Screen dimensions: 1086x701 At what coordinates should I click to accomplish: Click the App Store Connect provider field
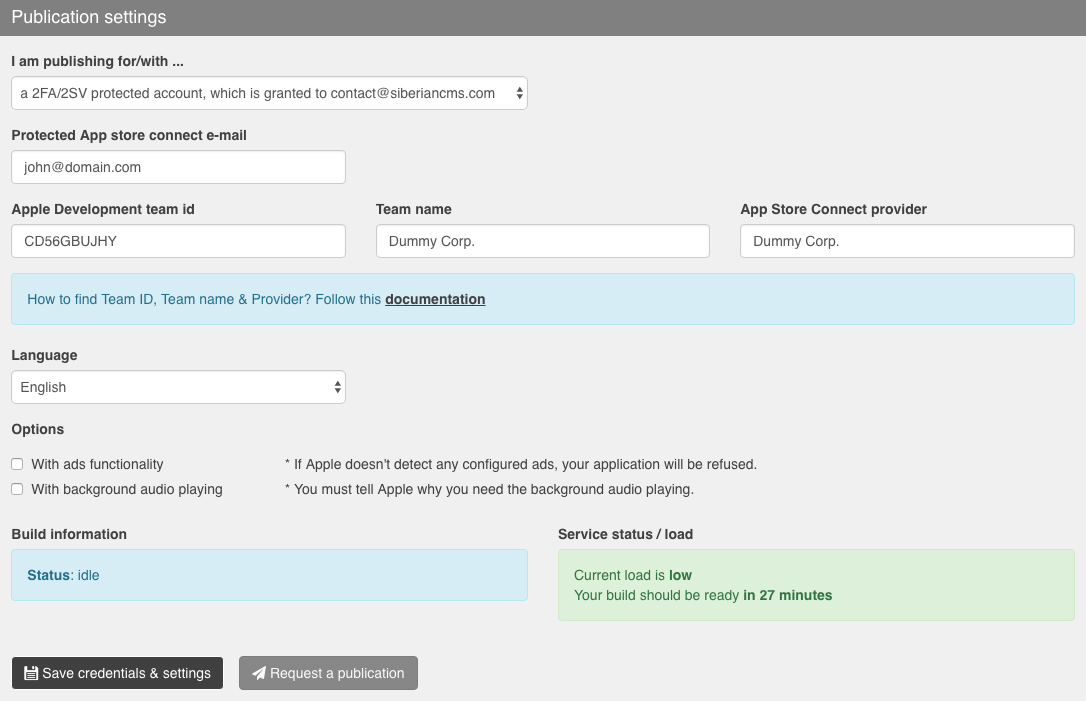(x=906, y=241)
